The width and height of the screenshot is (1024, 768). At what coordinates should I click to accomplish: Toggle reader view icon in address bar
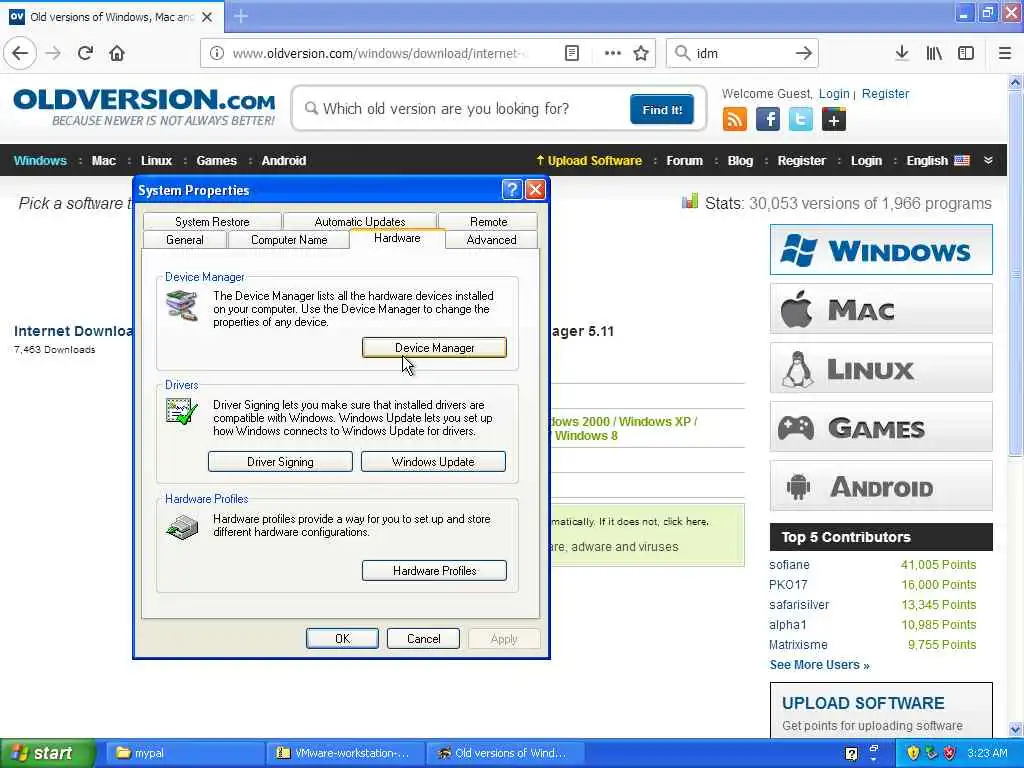click(x=571, y=53)
